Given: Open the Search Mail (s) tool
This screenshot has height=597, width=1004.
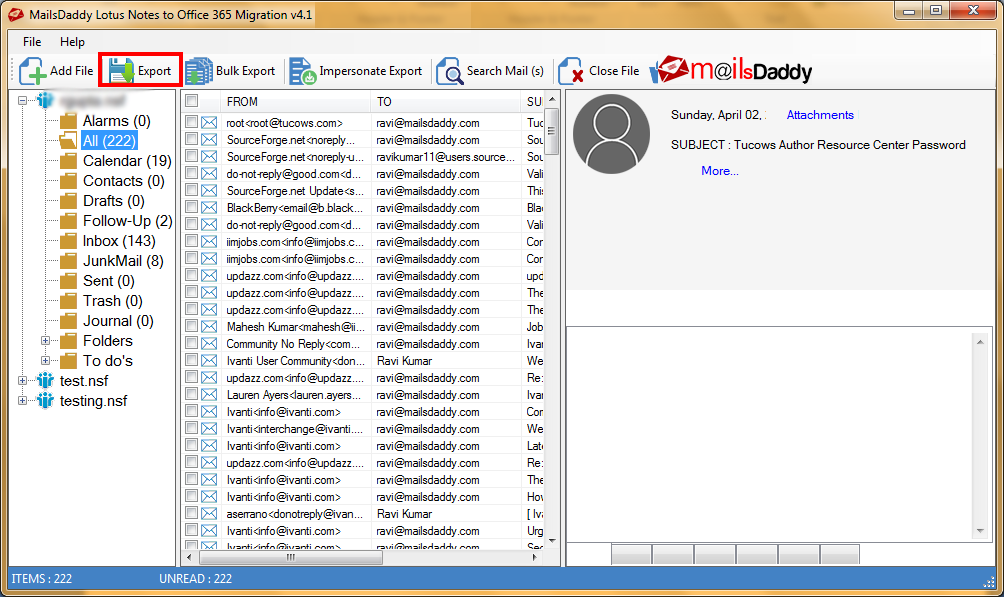Looking at the screenshot, I should click(x=490, y=71).
